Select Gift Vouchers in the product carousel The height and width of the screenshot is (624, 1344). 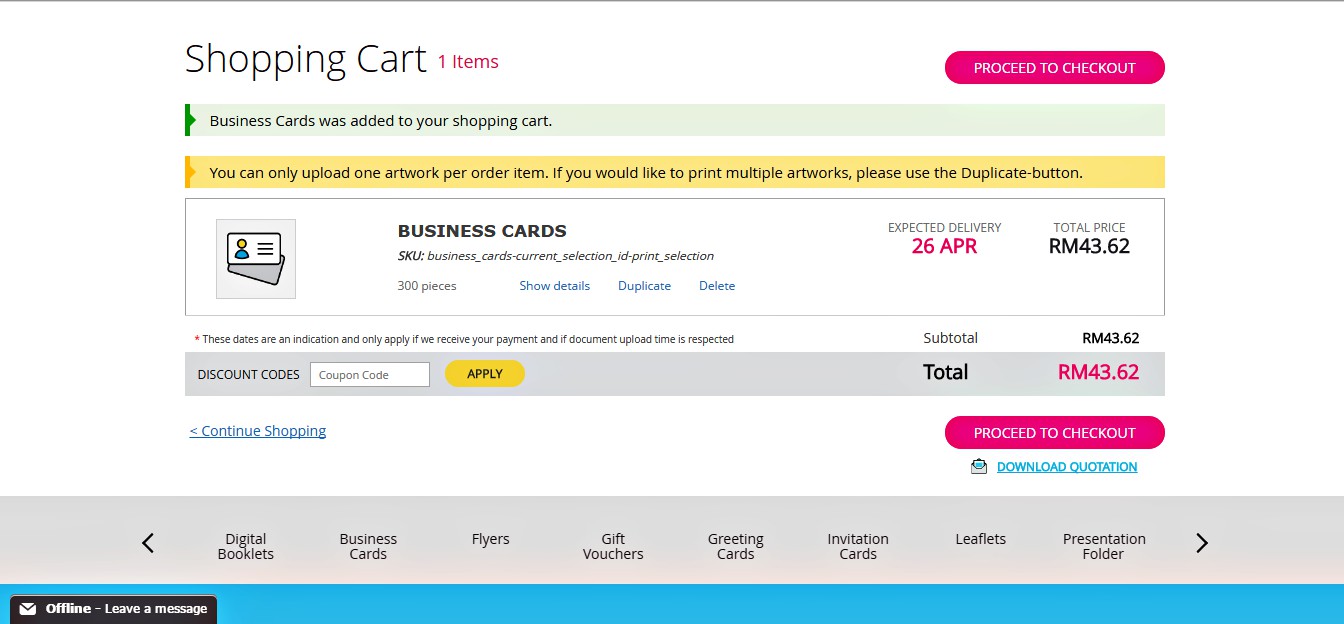[613, 546]
